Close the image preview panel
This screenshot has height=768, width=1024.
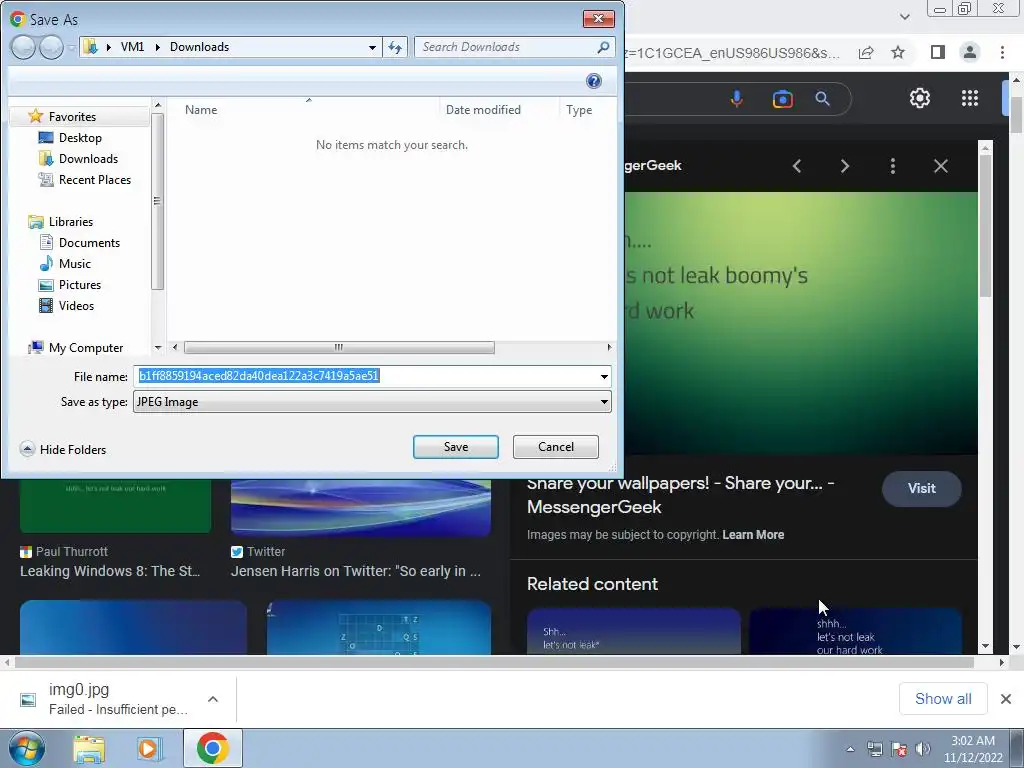[940, 166]
